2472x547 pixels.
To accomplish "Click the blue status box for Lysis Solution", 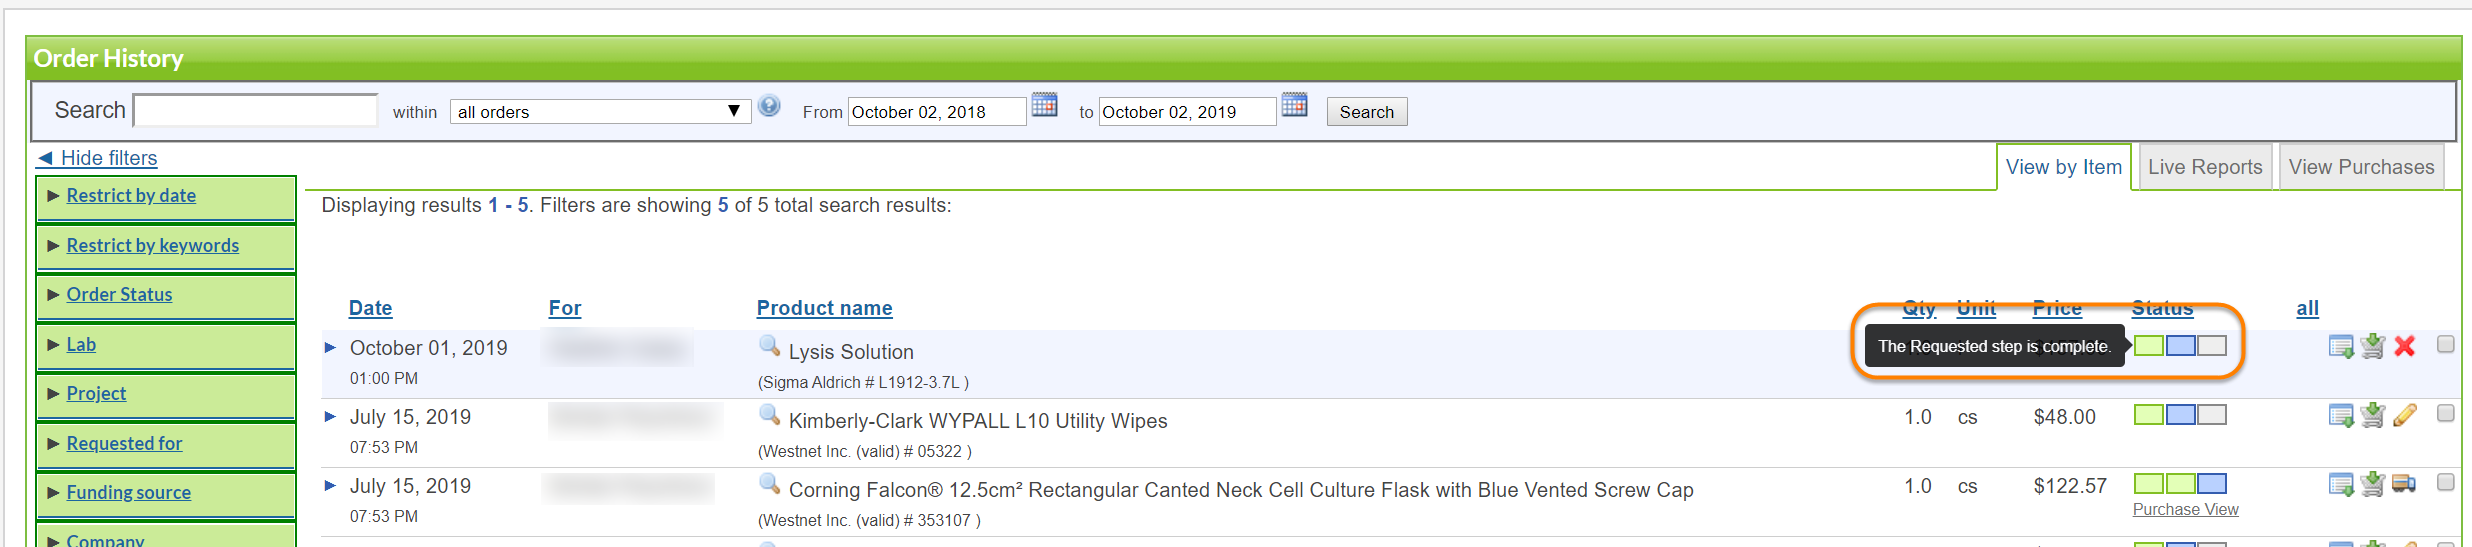I will (x=2181, y=346).
